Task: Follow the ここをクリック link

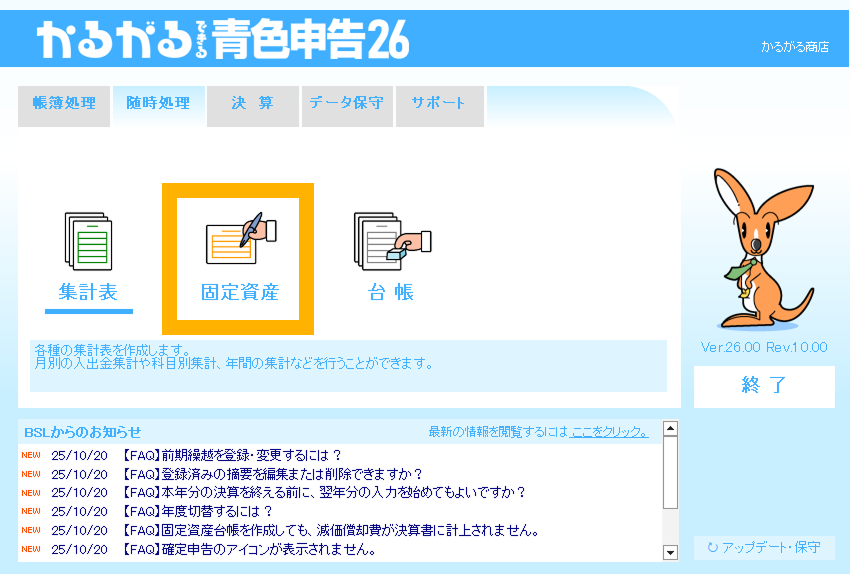Action: 609,432
